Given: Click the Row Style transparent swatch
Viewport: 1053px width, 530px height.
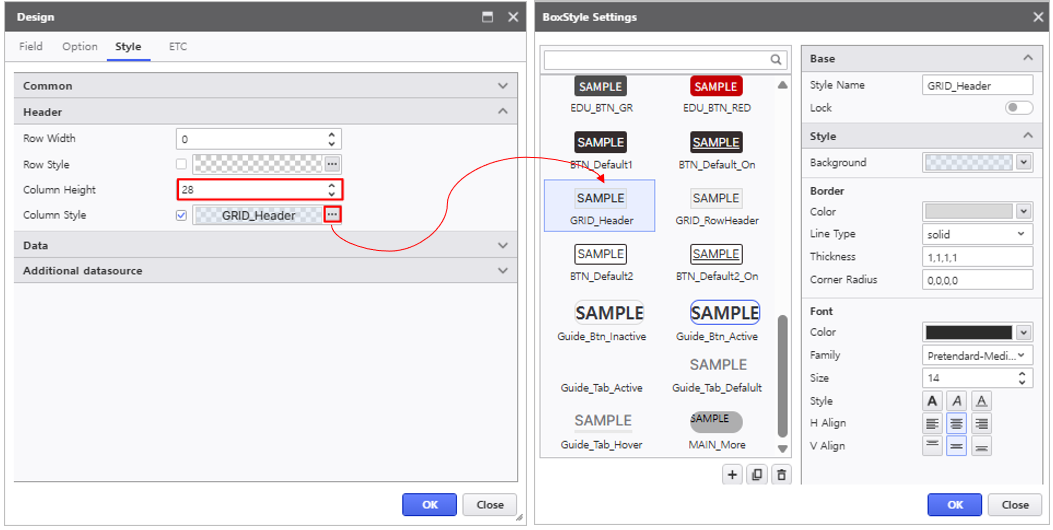Looking at the screenshot, I should [258, 164].
